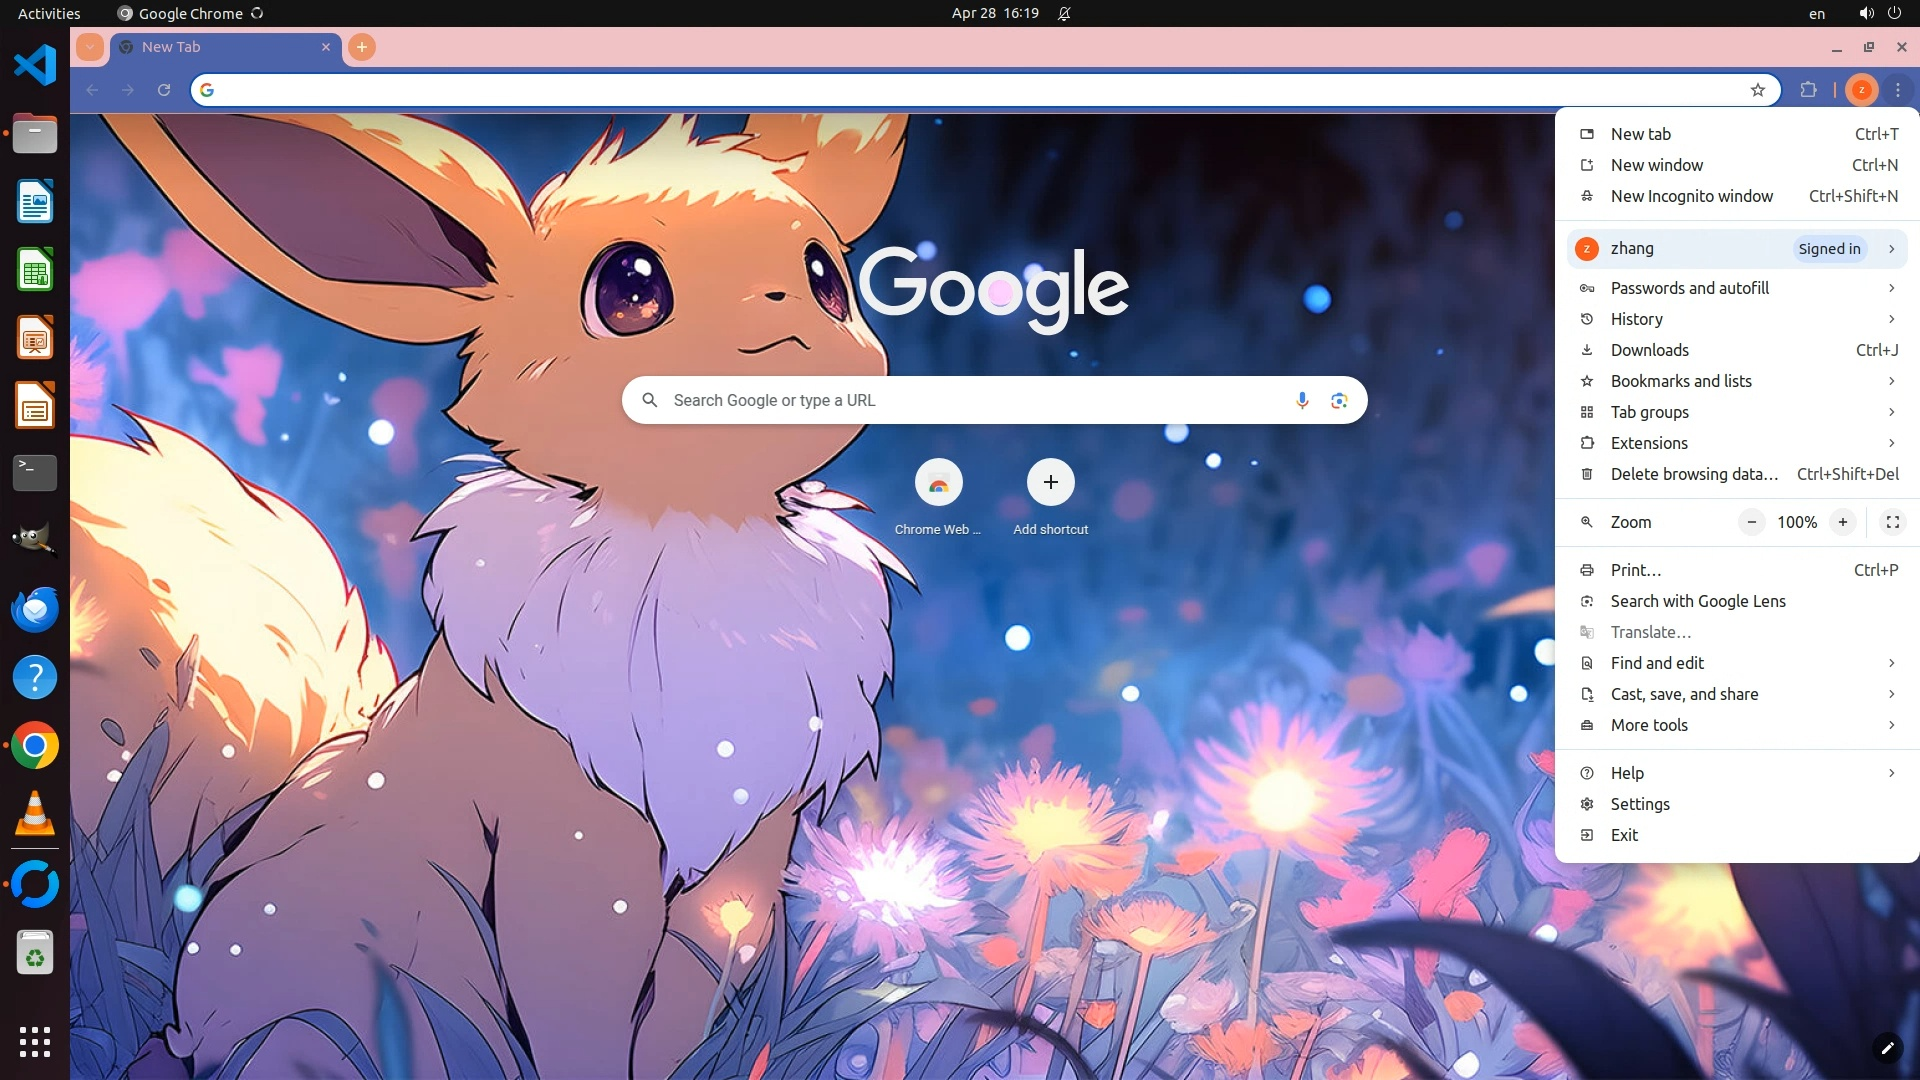This screenshot has width=1920, height=1080.
Task: Toggle fullscreen mode from the Zoom row
Action: tap(1892, 522)
